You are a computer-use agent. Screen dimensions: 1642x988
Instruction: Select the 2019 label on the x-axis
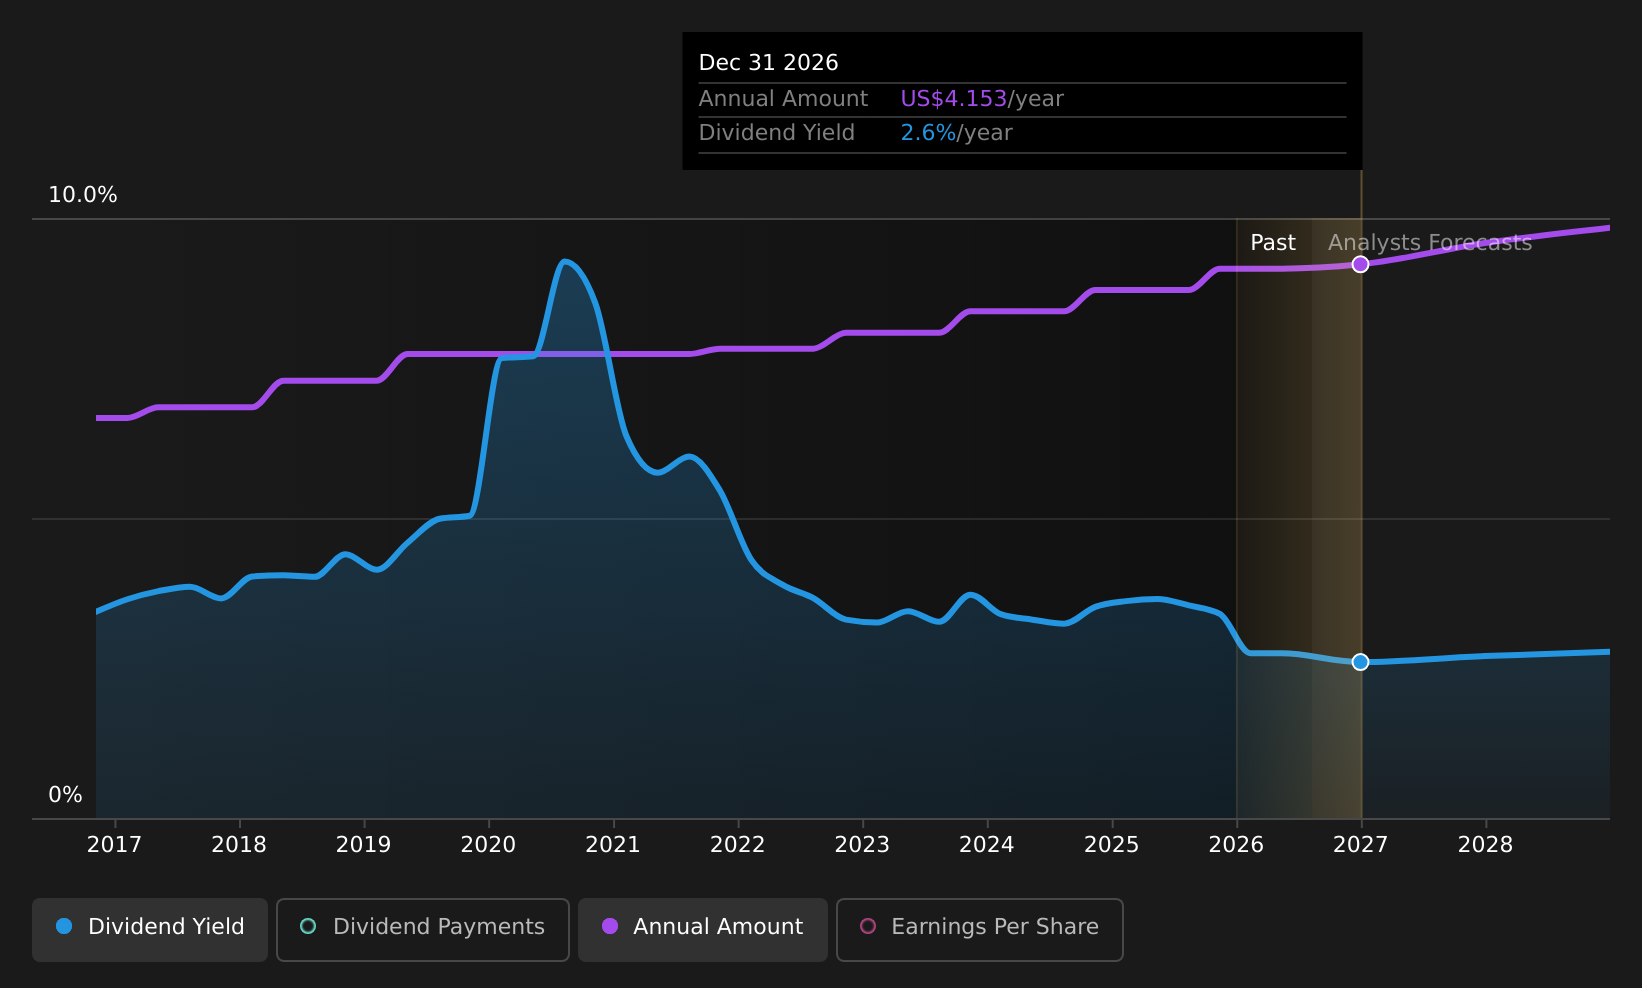tap(364, 845)
